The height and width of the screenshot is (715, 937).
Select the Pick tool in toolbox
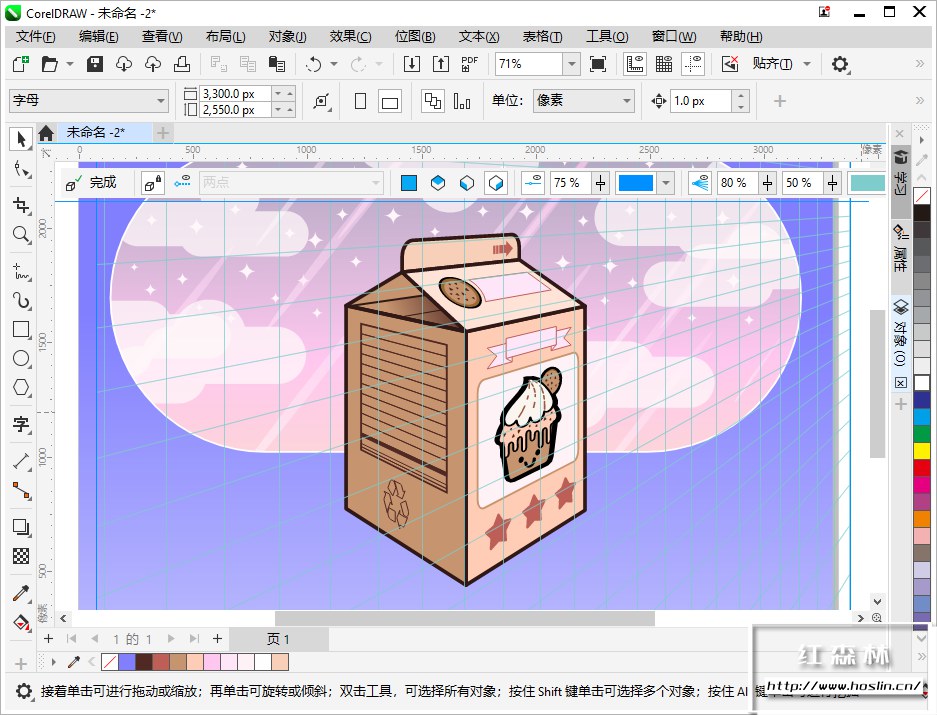[x=21, y=139]
